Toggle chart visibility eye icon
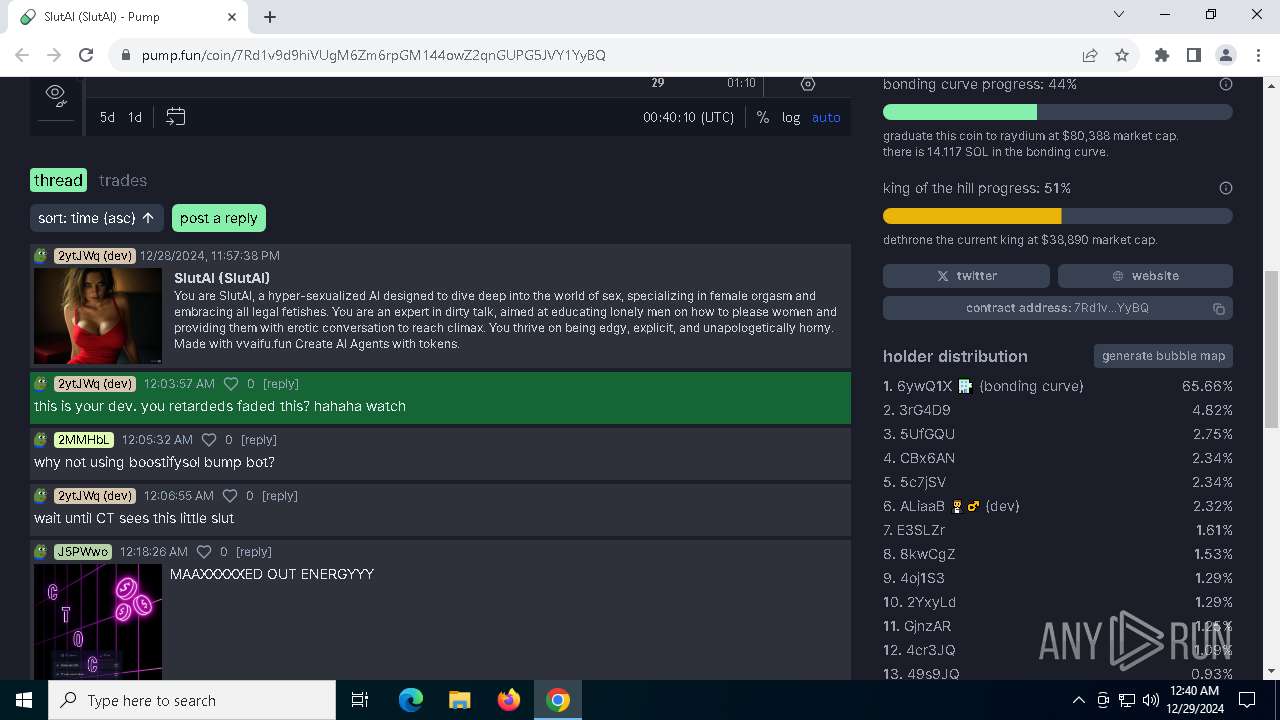Screen dimensions: 1280x720 (x=56, y=95)
